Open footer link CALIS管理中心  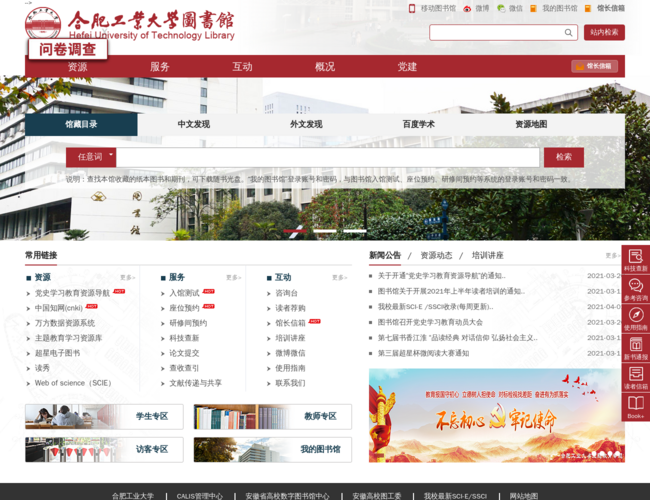tap(200, 496)
